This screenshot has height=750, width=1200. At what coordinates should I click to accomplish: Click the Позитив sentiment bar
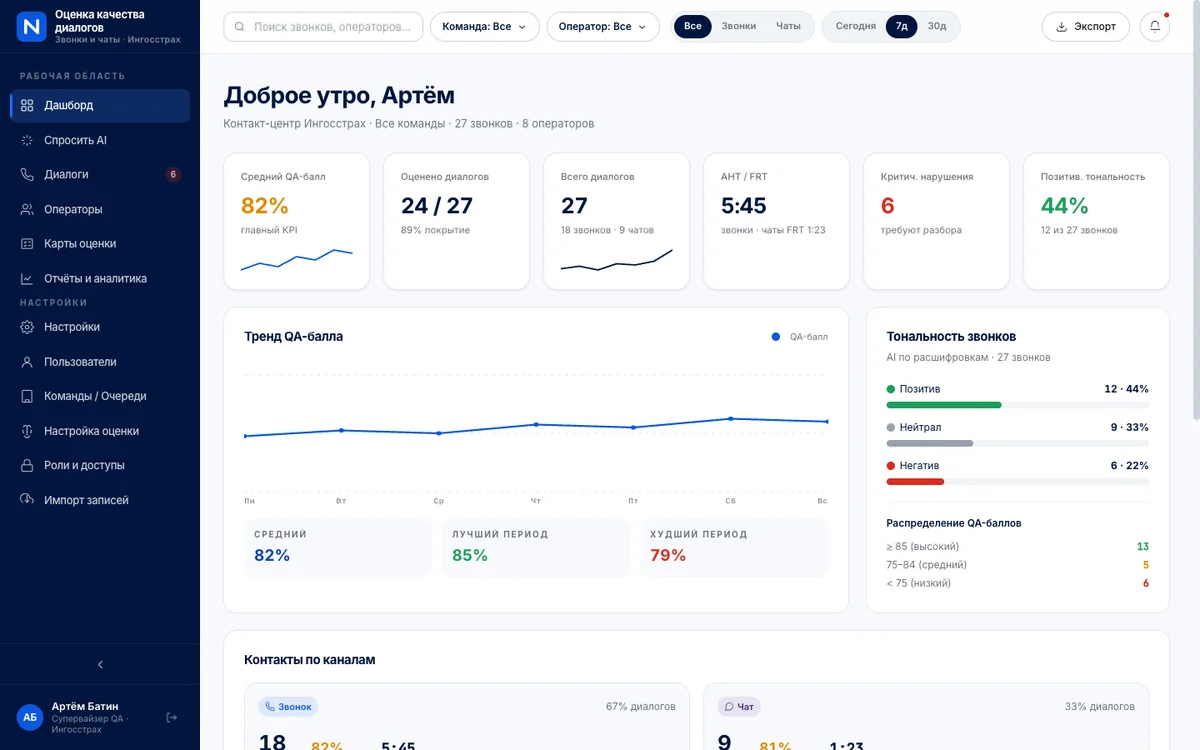coord(1017,405)
